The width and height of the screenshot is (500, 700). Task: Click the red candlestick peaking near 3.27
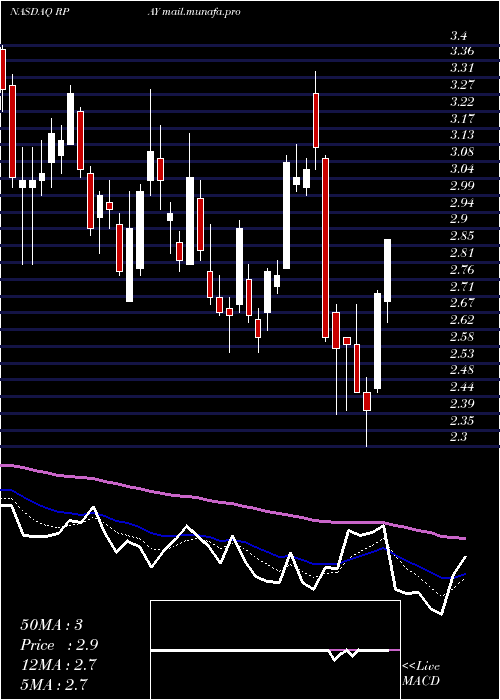(316, 121)
